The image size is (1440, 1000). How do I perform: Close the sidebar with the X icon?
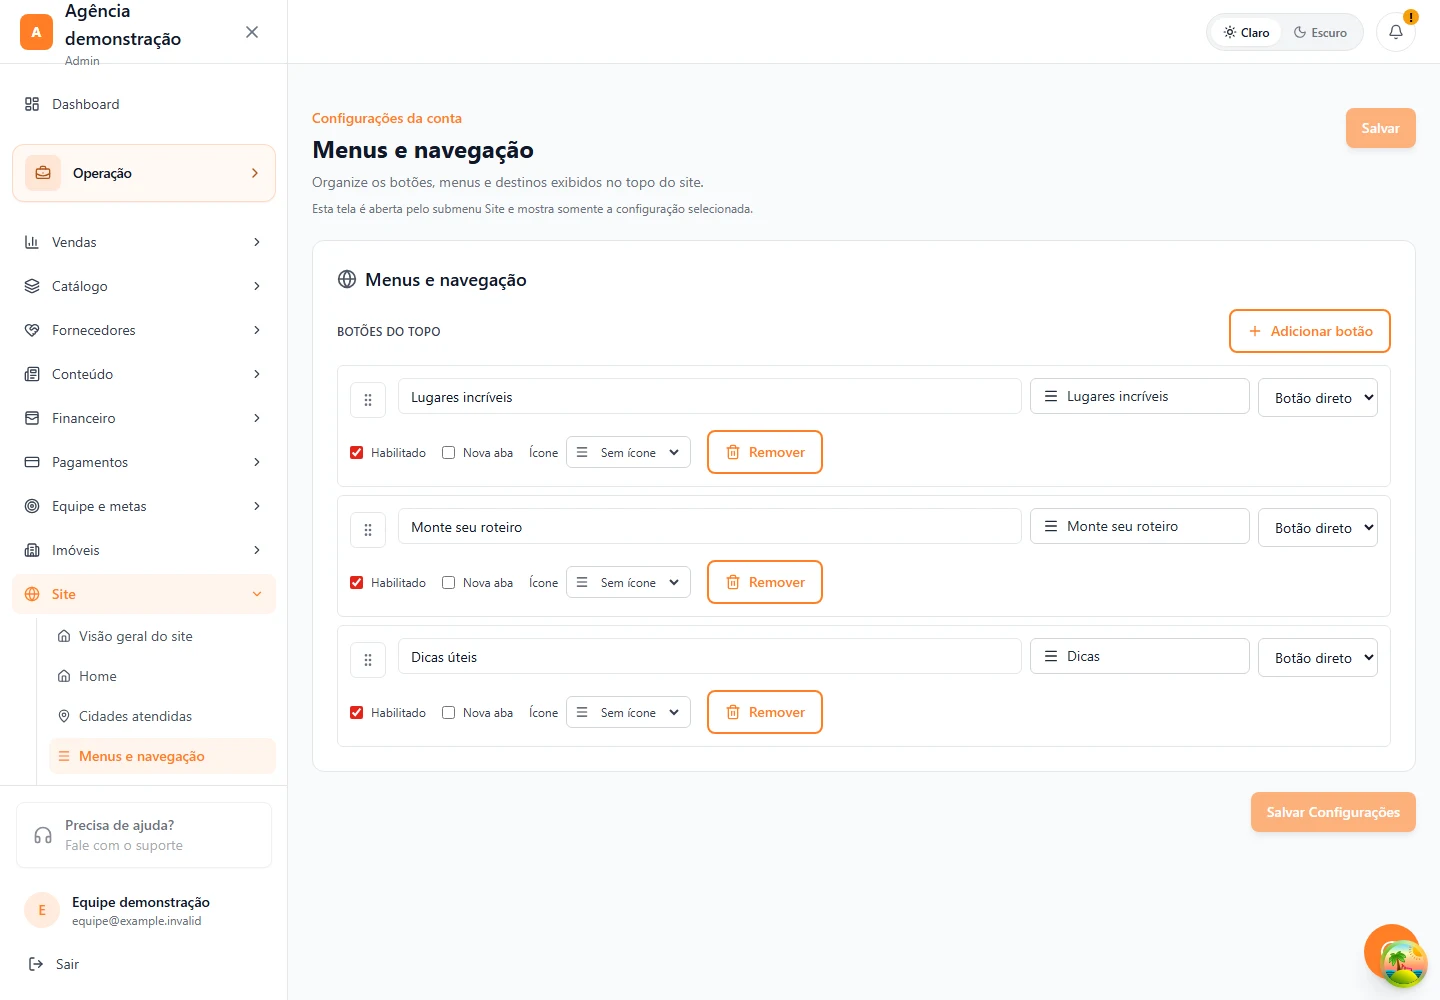[x=252, y=32]
